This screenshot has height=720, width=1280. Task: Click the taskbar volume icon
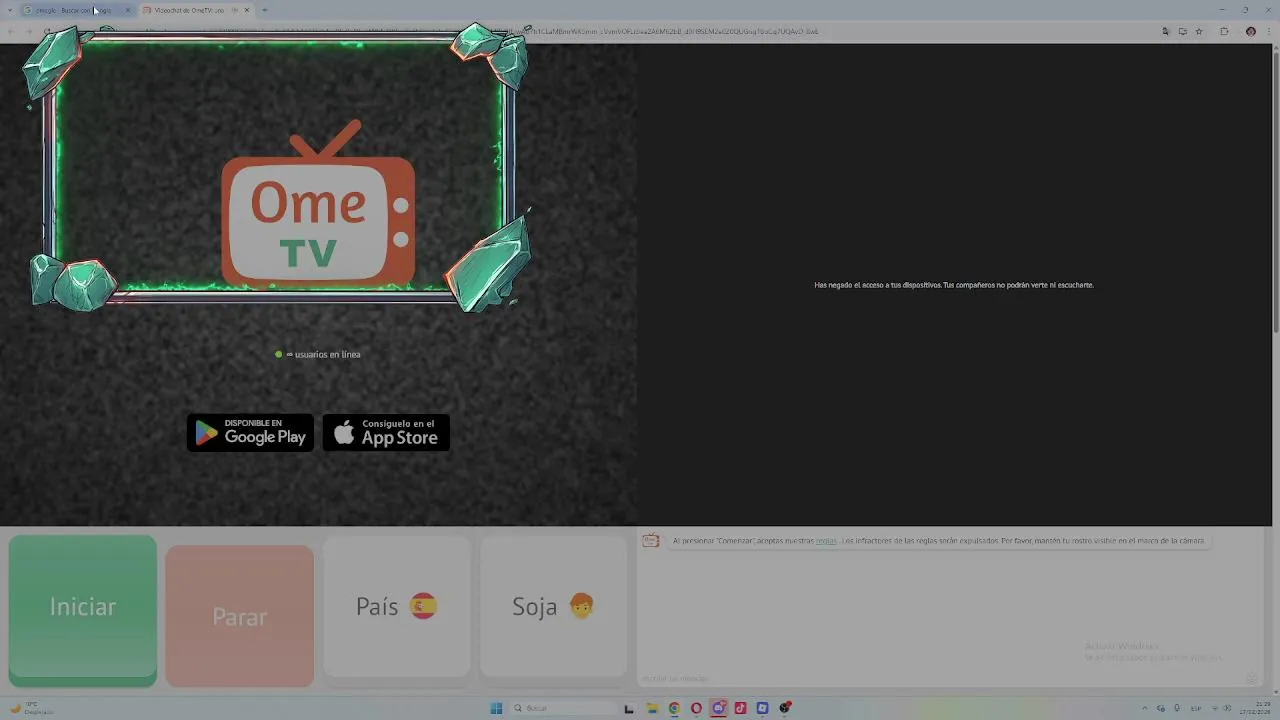[1227, 708]
